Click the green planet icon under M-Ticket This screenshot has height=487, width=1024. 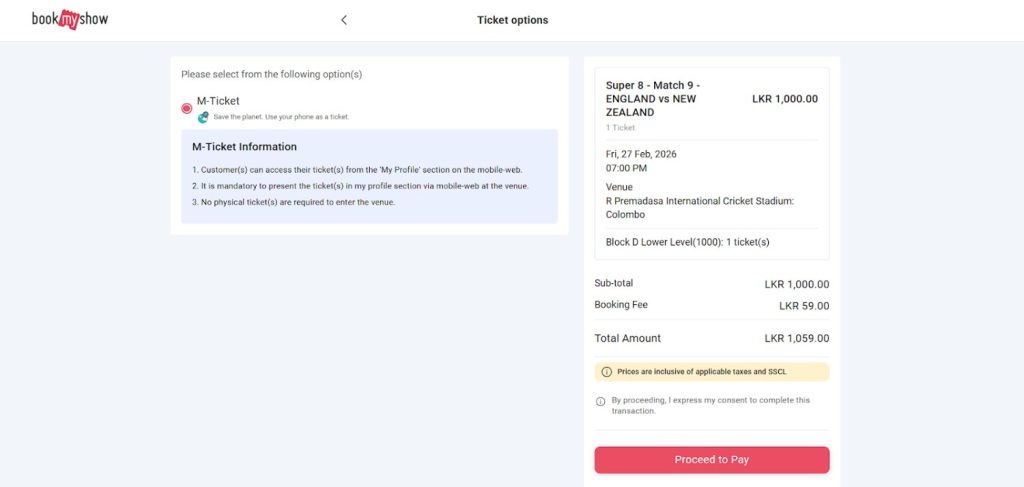pyautogui.click(x=203, y=117)
